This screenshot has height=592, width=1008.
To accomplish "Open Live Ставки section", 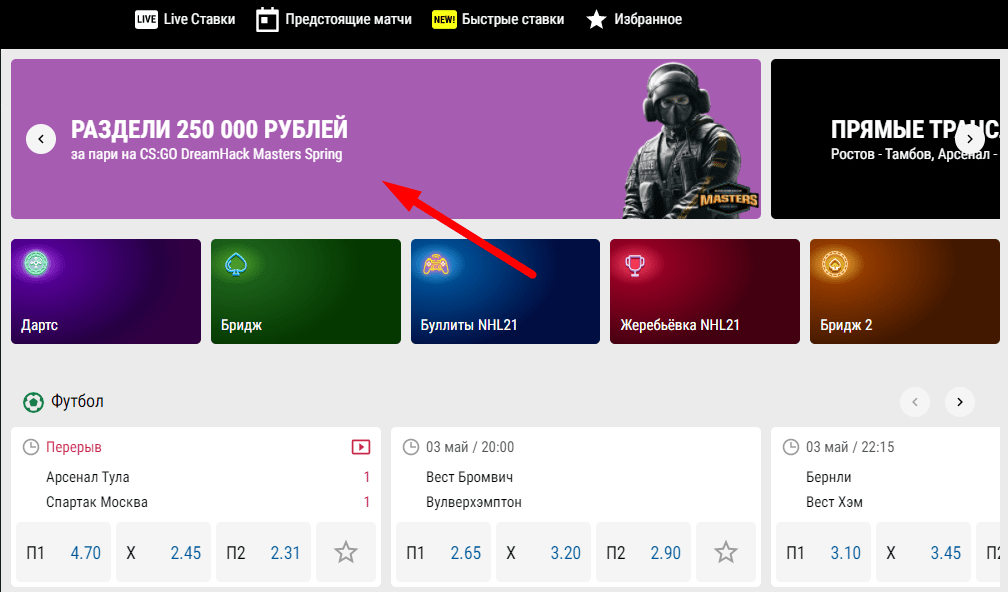I will (x=185, y=19).
